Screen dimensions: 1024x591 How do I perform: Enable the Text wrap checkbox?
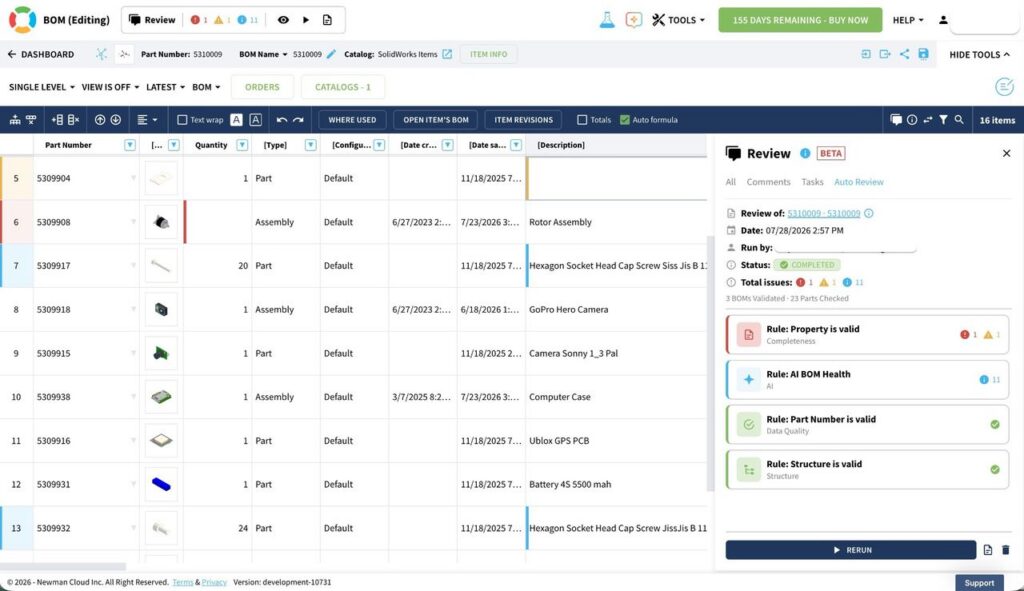pos(182,120)
